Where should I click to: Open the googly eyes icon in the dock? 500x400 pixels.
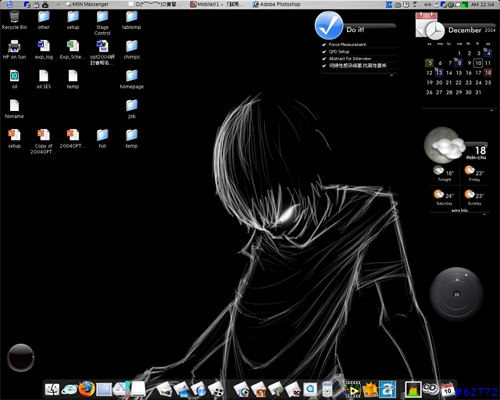coord(431,388)
